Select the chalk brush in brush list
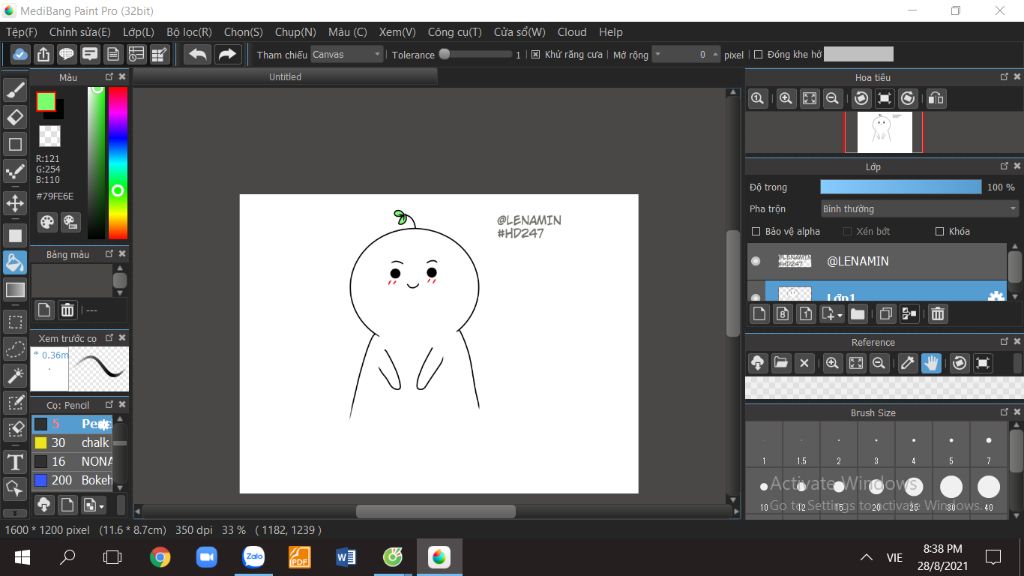The height and width of the screenshot is (576, 1024). (72, 443)
